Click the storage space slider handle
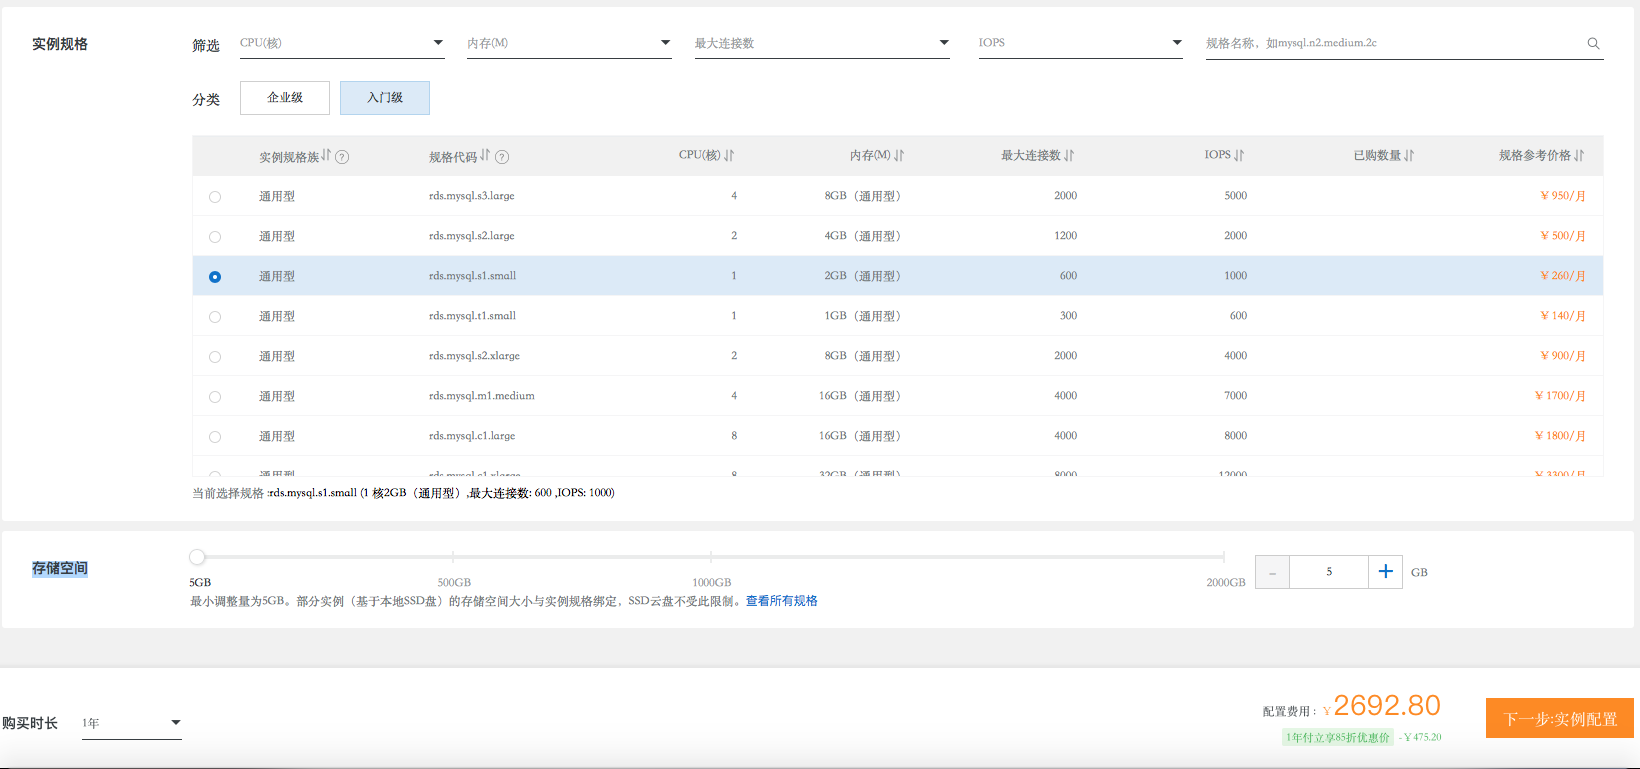Image resolution: width=1640 pixels, height=769 pixels. pyautogui.click(x=197, y=557)
